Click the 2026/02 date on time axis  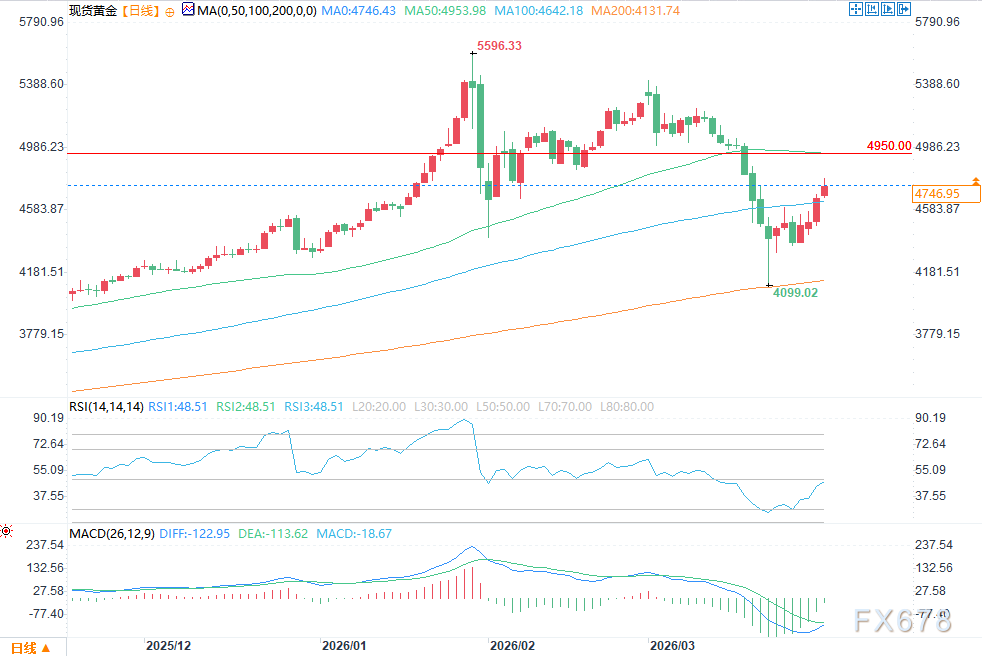click(510, 645)
